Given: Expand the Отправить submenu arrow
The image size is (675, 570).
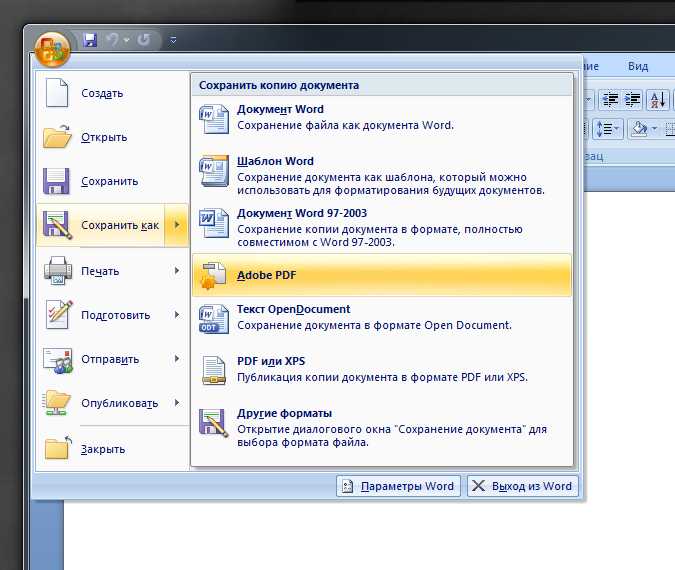Looking at the screenshot, I should [x=176, y=359].
